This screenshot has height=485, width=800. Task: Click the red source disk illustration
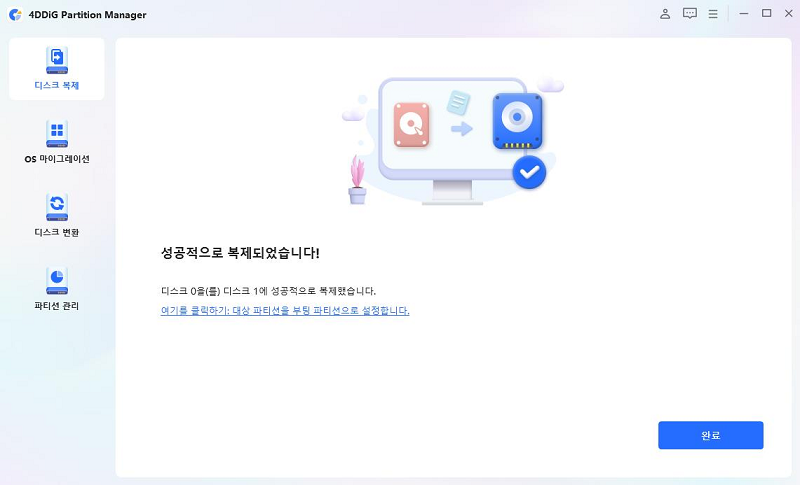(411, 124)
